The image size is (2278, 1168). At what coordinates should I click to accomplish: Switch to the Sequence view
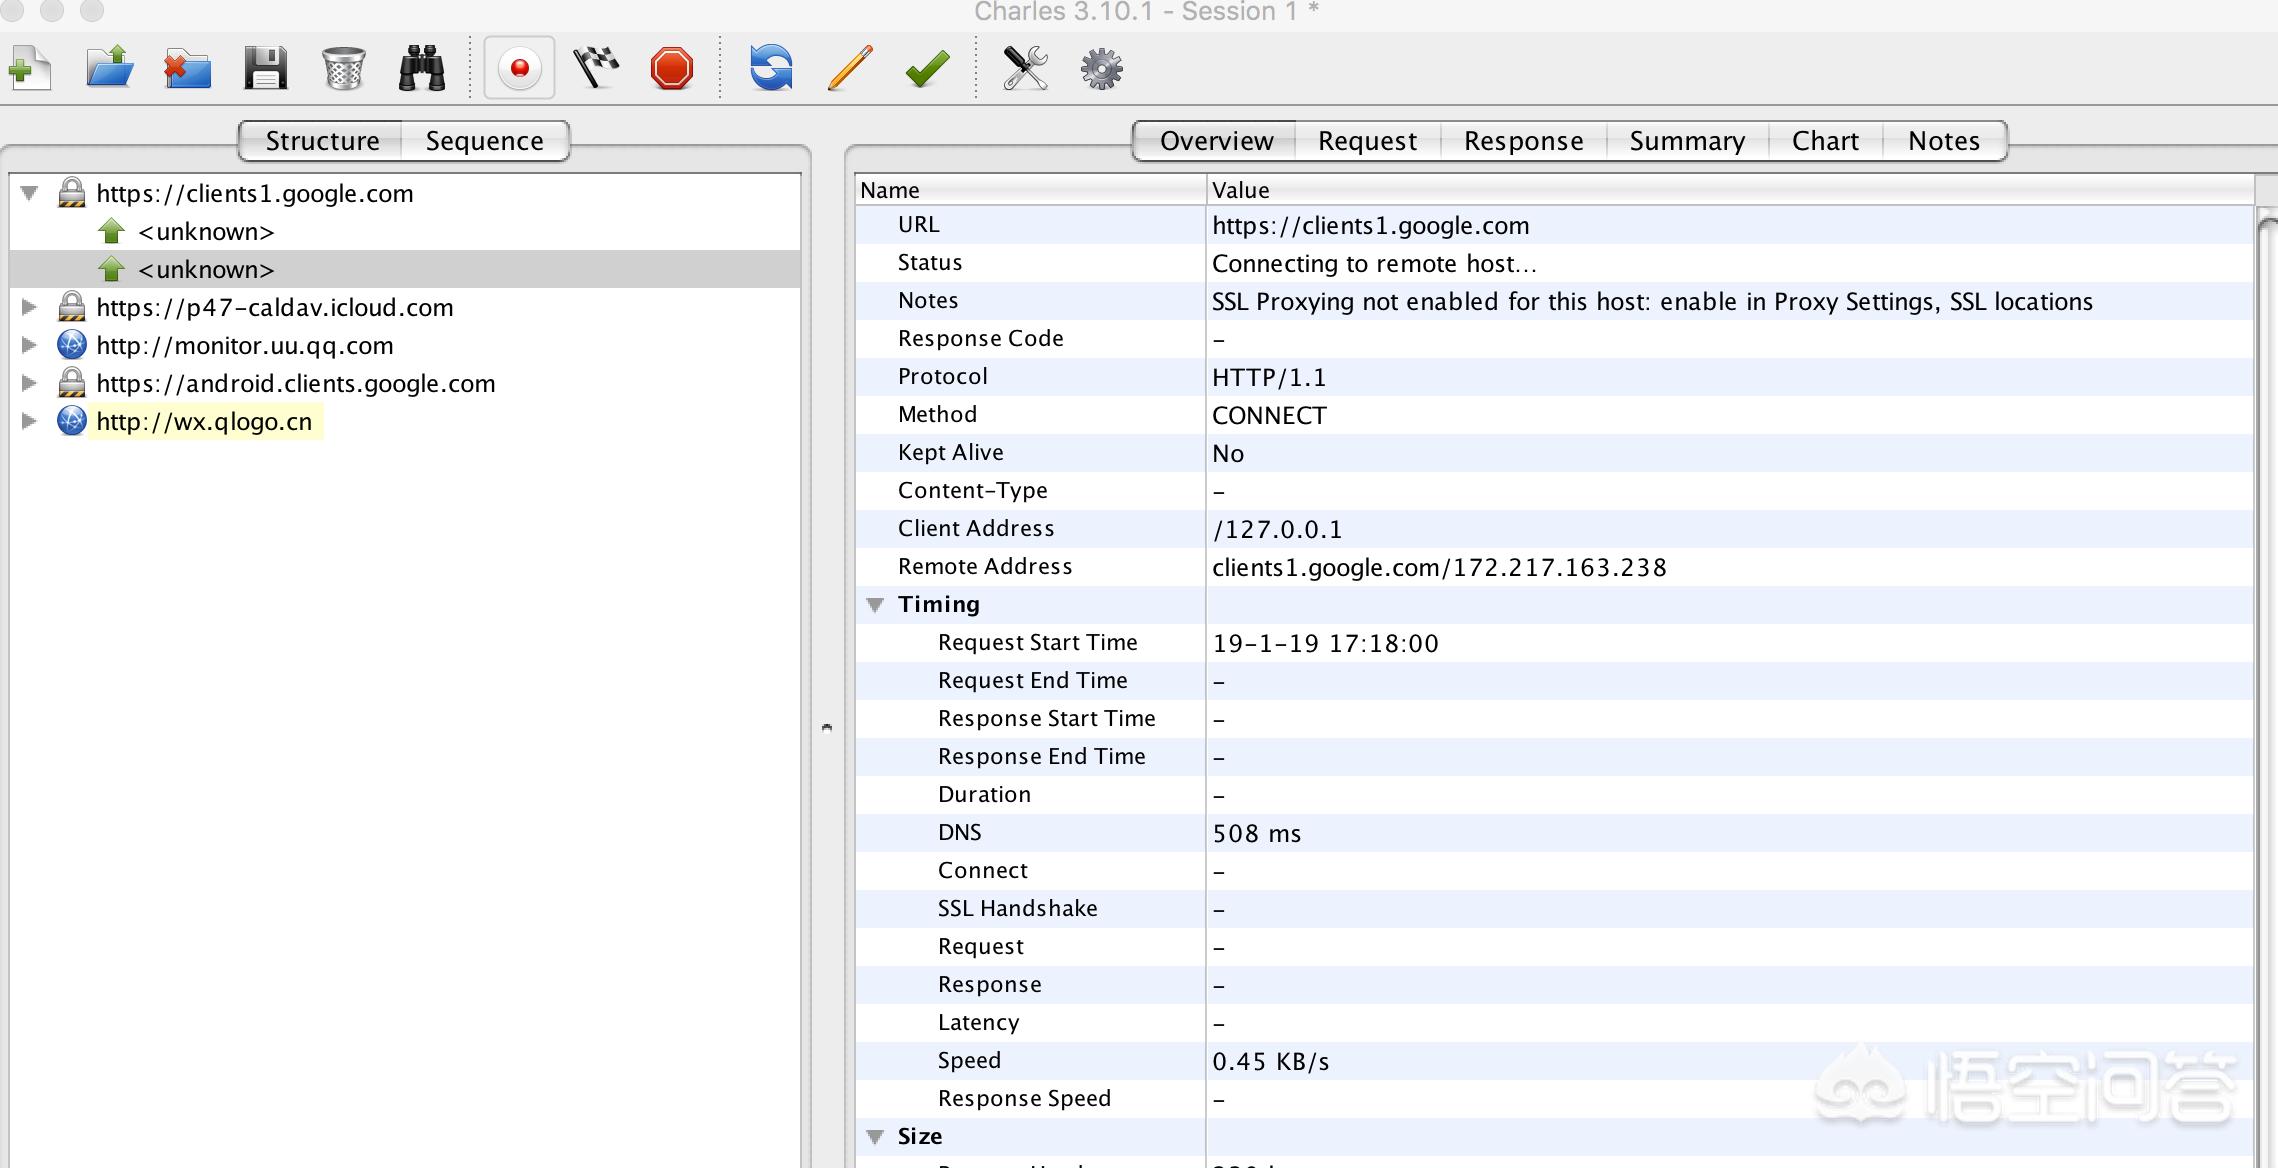485,141
